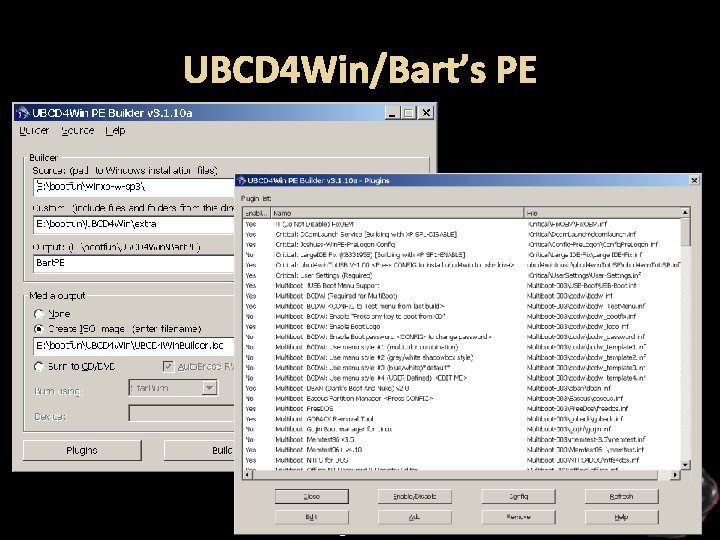Click the Plugins dialog title bar icon
Screen dimensions: 720x540
(x=241, y=180)
